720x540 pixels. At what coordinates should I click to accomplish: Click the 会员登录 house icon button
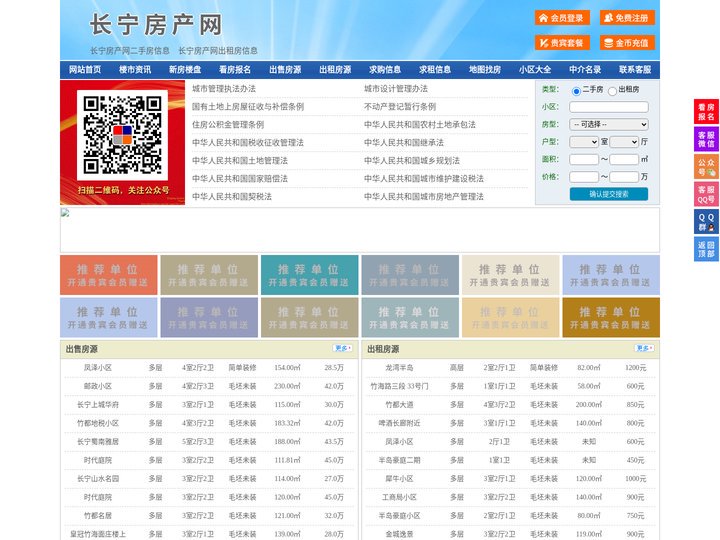coord(562,18)
